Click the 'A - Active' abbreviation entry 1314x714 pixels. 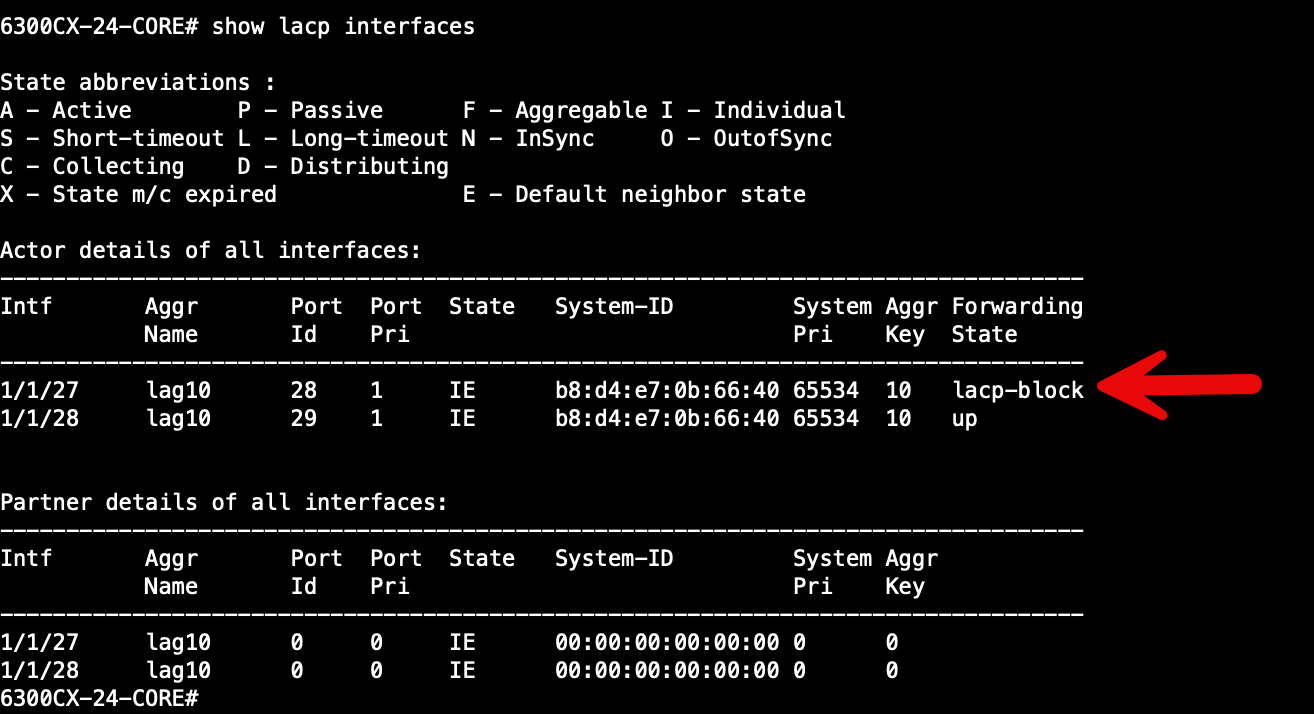(x=66, y=110)
